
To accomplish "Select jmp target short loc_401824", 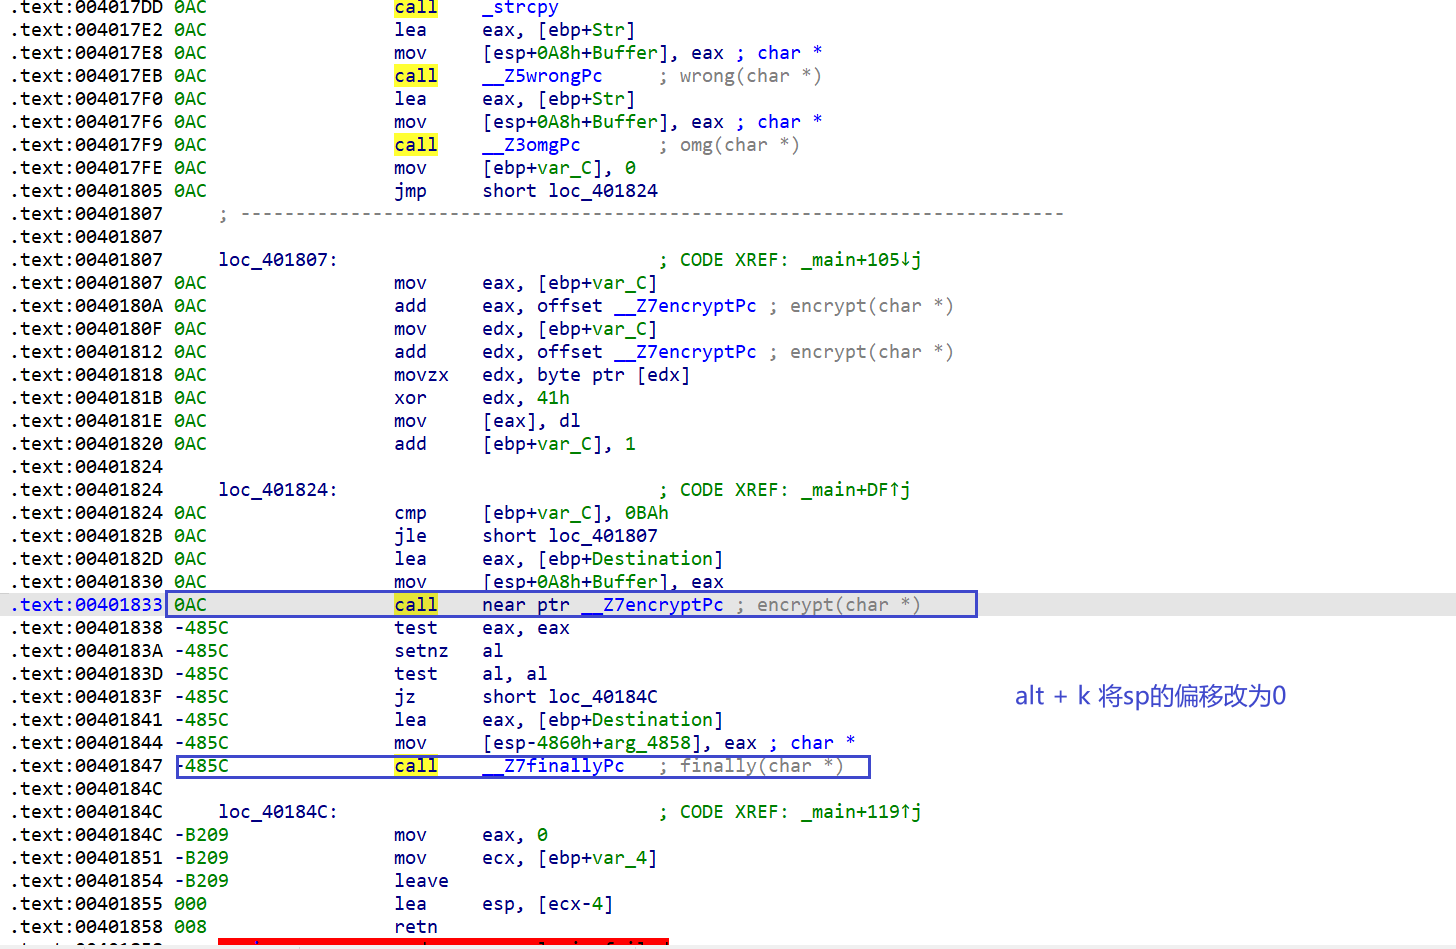I will [570, 191].
